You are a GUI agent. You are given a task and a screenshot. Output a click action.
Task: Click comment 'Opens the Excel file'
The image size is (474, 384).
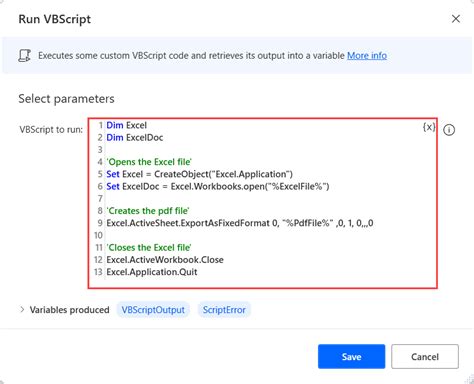[149, 162]
